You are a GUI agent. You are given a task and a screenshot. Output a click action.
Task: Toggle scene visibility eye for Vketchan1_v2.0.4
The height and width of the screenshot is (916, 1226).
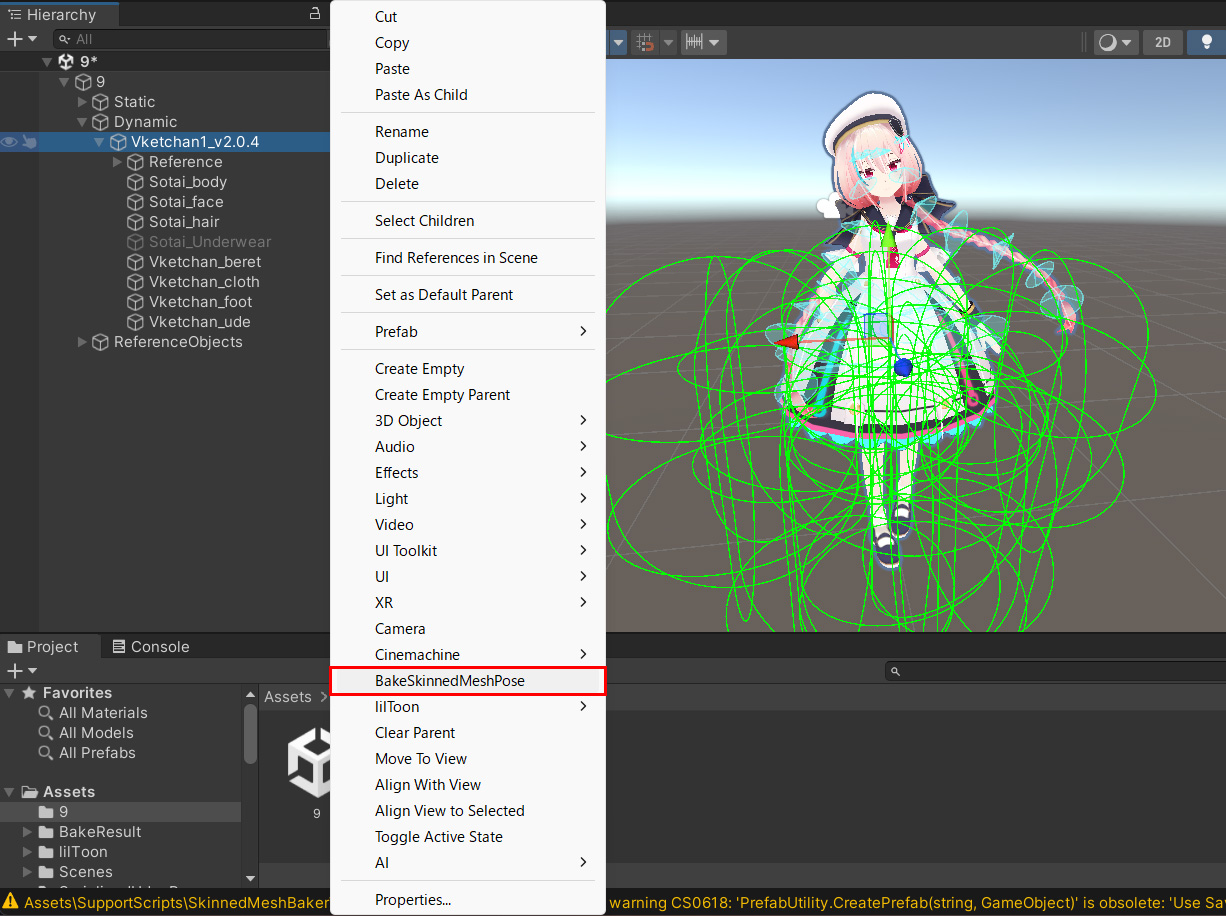(9, 142)
